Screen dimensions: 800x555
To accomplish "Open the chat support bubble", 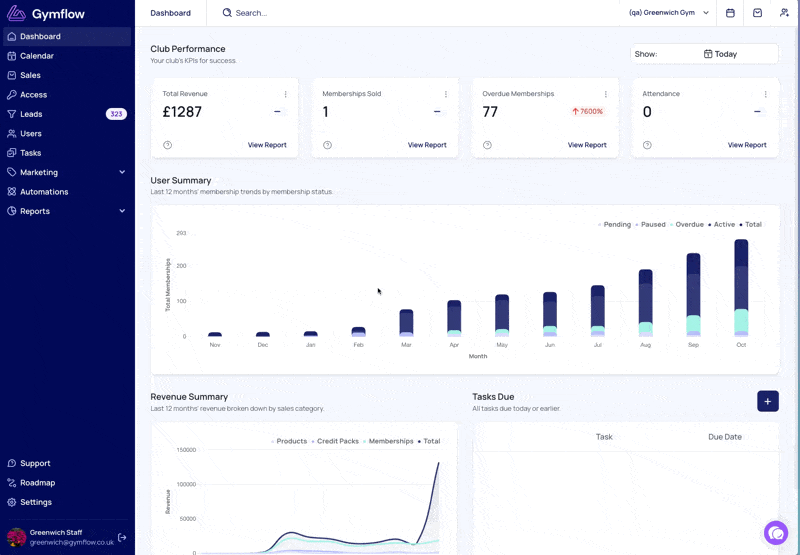I will tap(776, 533).
